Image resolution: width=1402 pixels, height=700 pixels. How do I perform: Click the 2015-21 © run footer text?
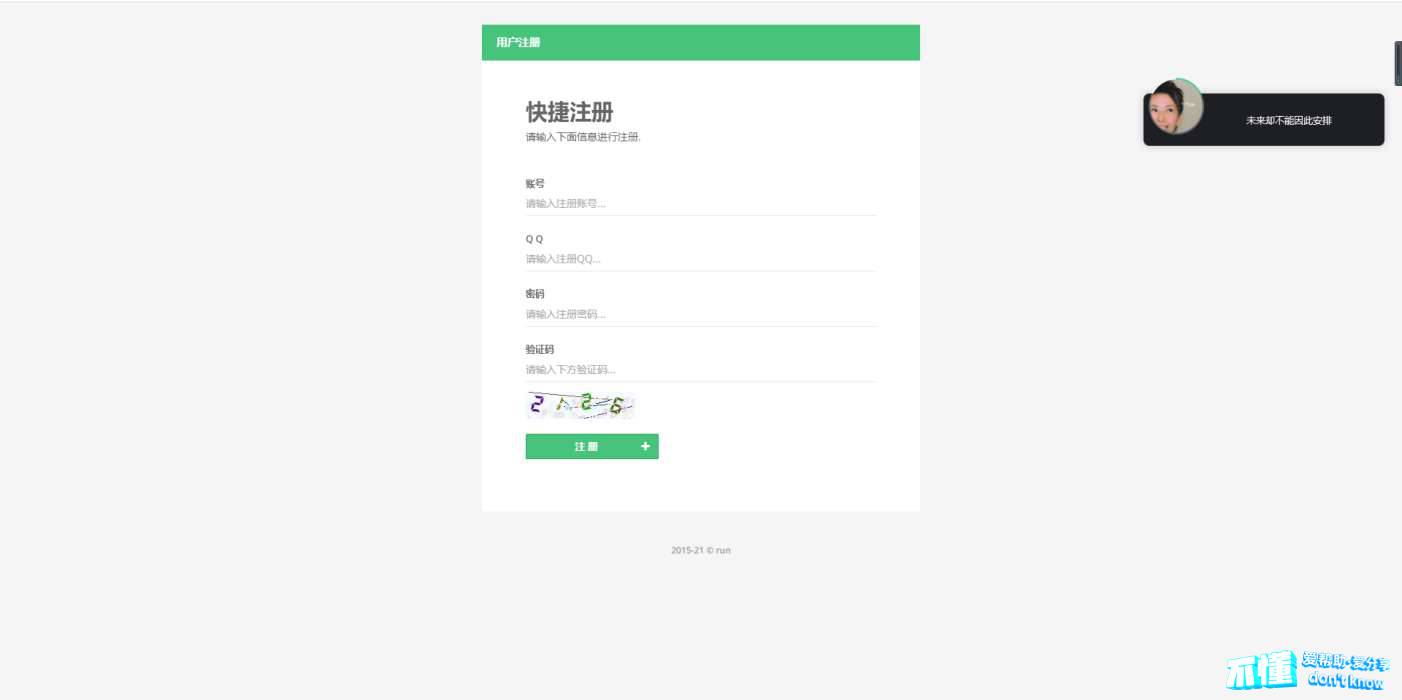701,550
